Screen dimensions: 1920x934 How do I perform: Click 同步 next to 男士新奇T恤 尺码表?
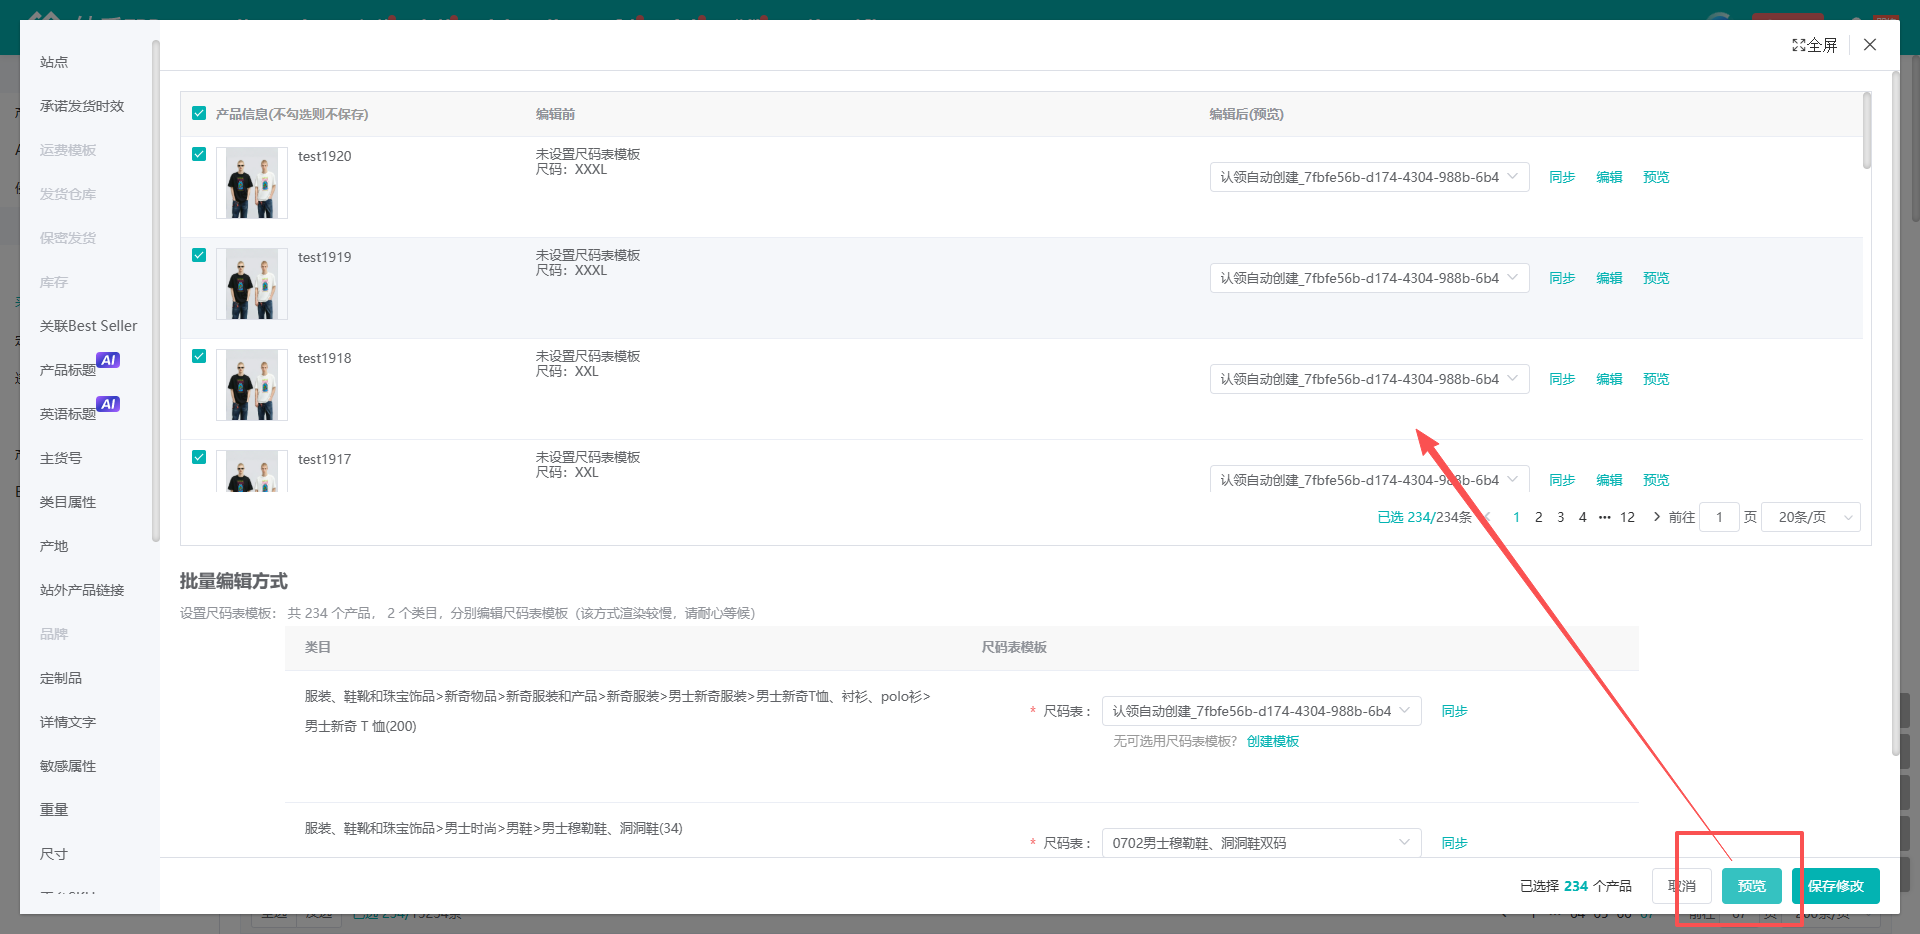(1454, 711)
